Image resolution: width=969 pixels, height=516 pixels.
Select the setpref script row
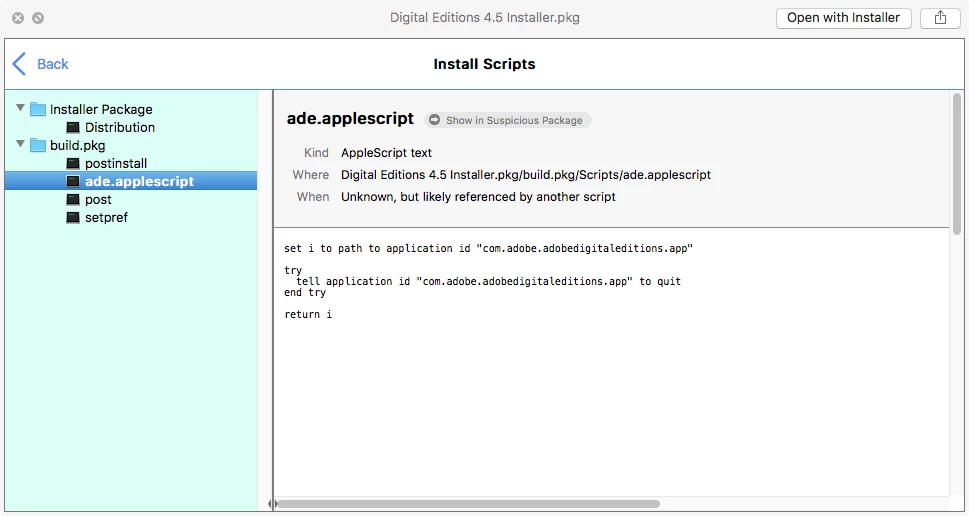[x=131, y=218]
